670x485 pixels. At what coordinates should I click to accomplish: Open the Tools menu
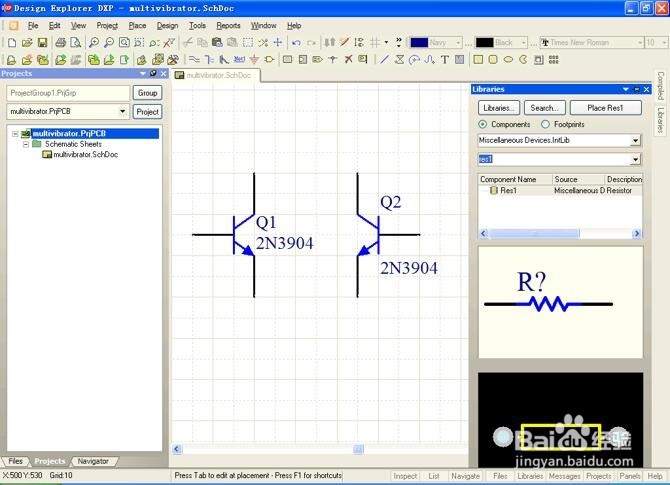pos(197,26)
